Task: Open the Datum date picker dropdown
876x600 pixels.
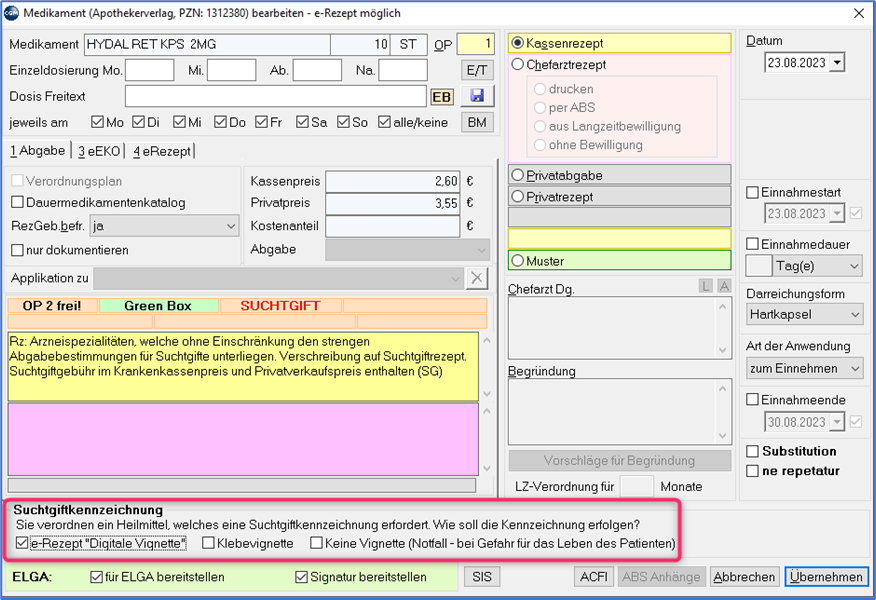Action: (x=837, y=63)
